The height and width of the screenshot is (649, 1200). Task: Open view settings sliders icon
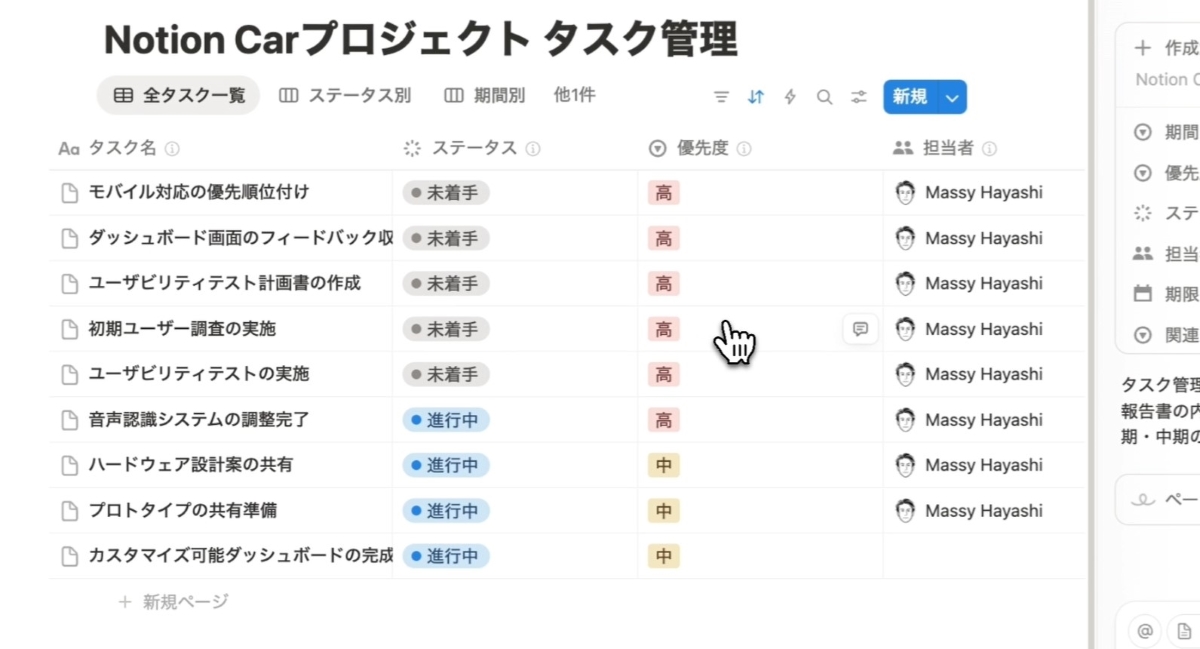point(859,97)
